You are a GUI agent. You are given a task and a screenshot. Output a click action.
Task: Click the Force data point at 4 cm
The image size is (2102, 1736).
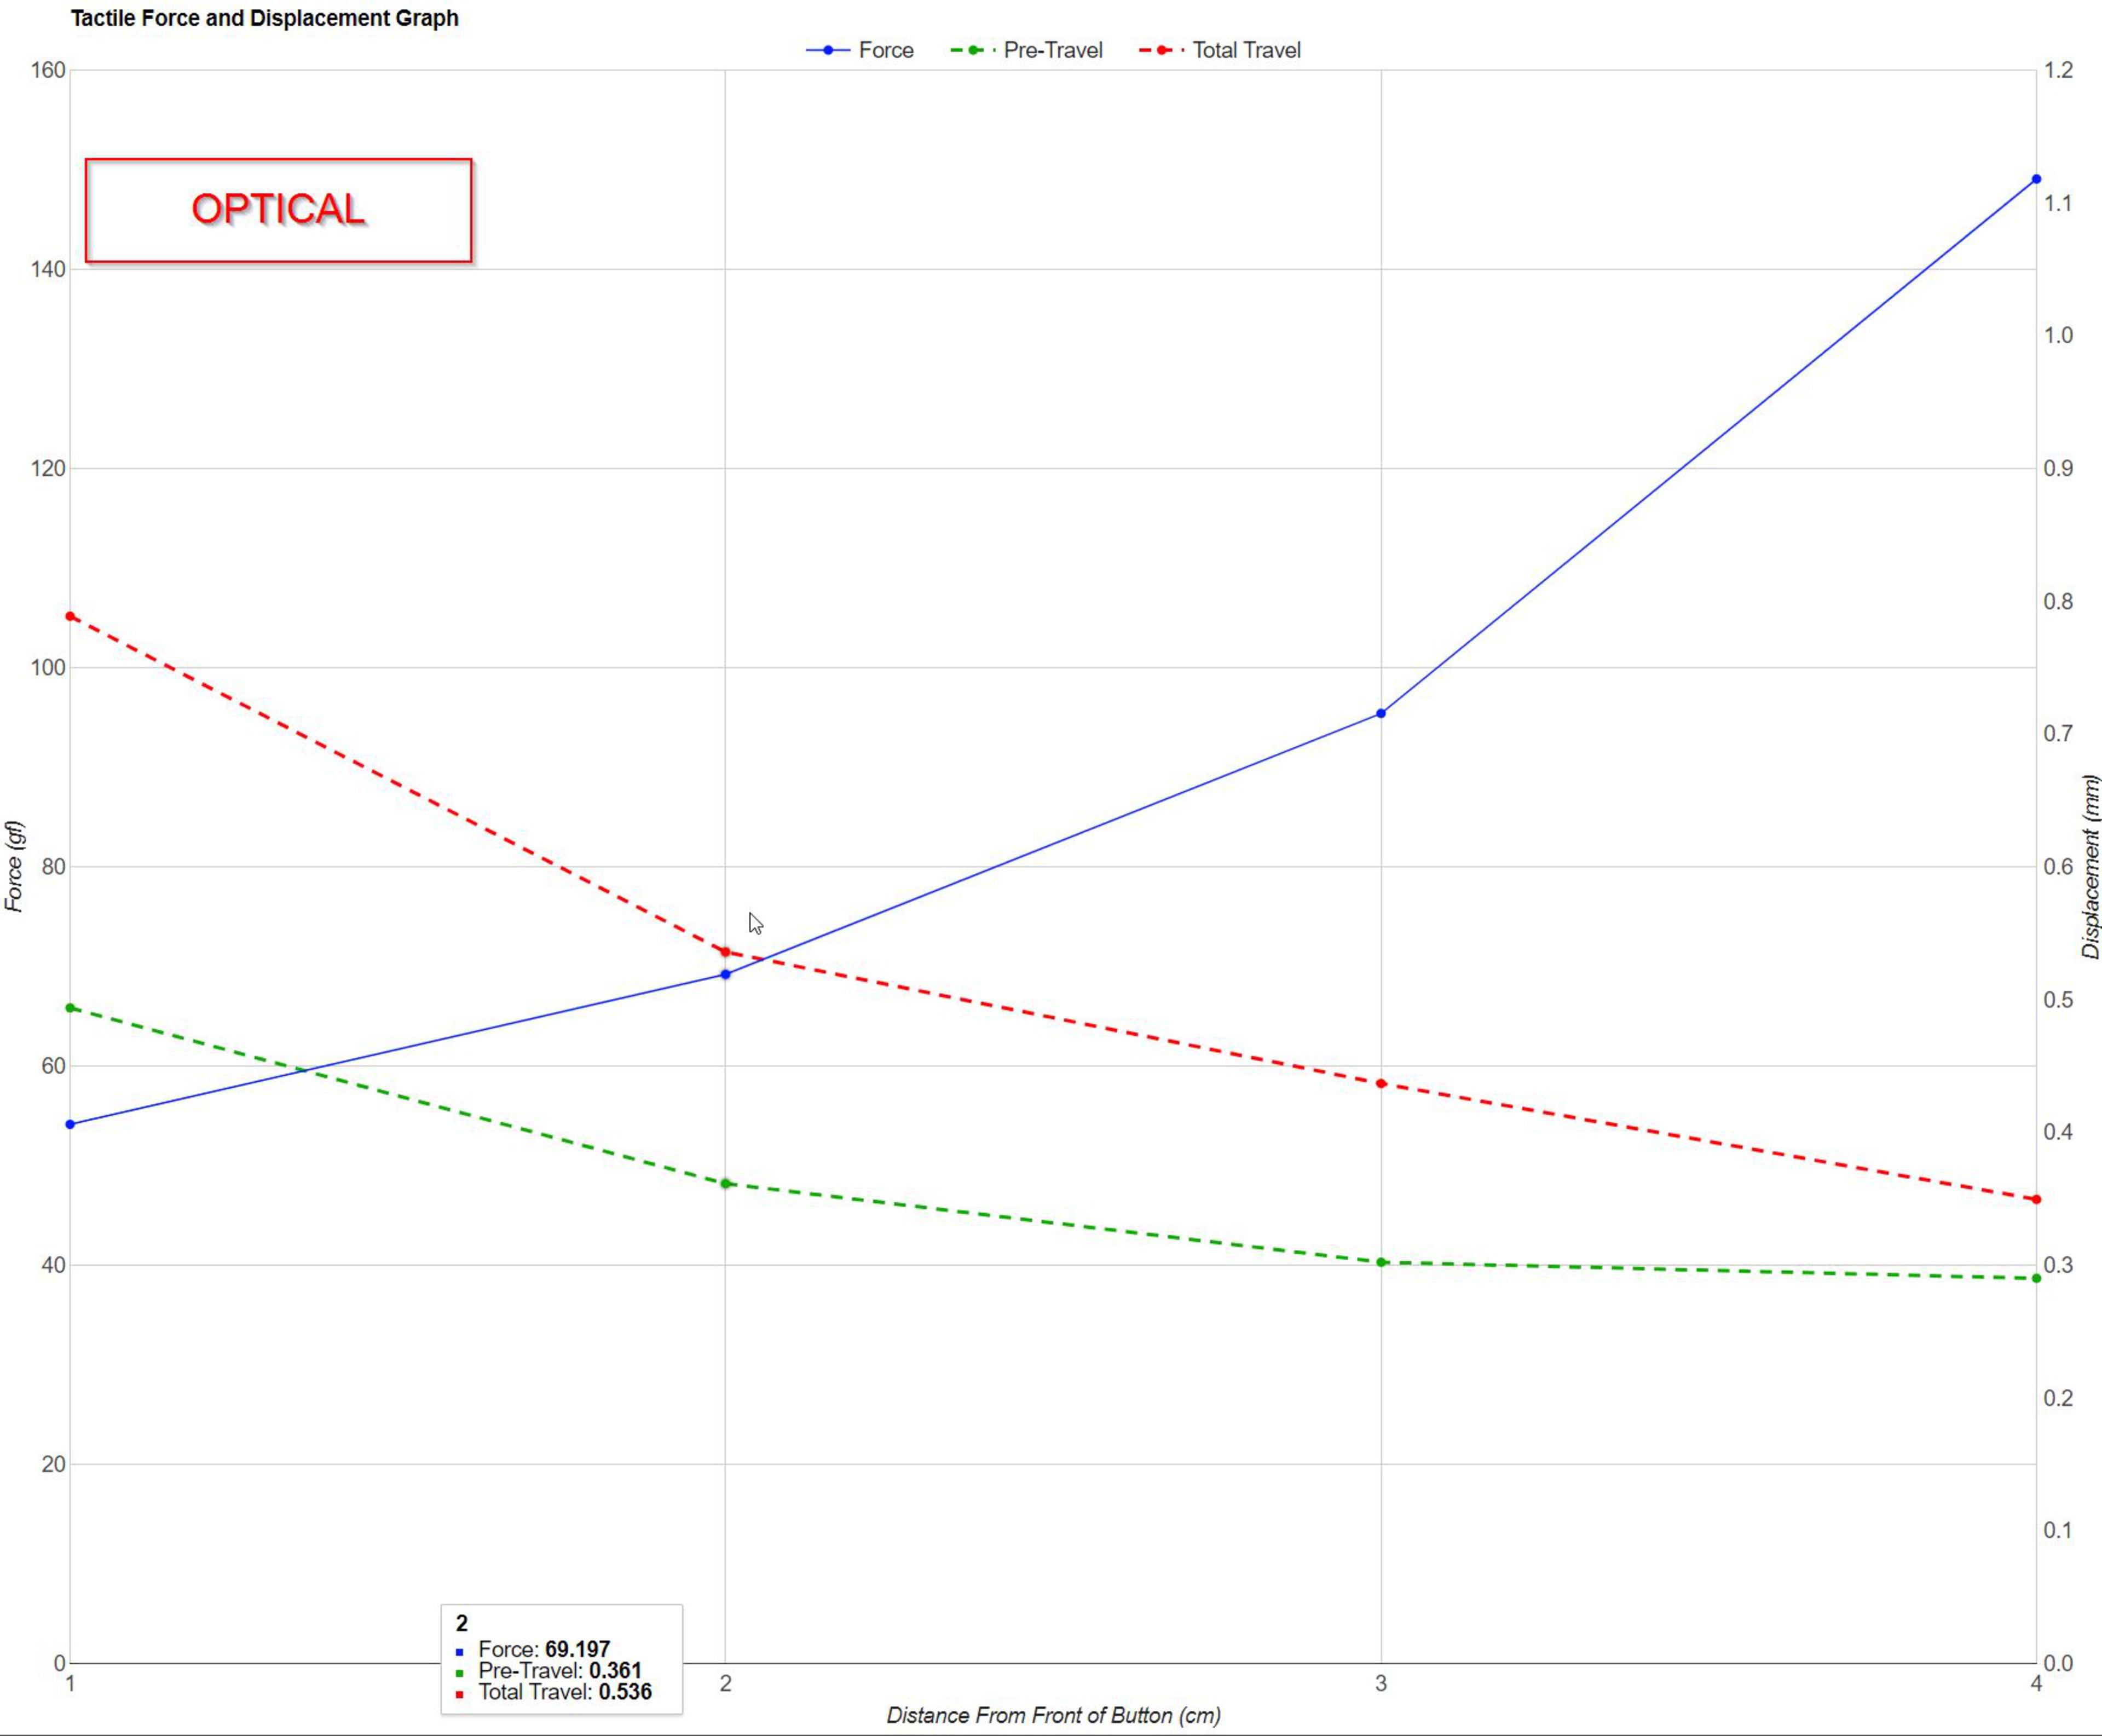click(x=2036, y=179)
